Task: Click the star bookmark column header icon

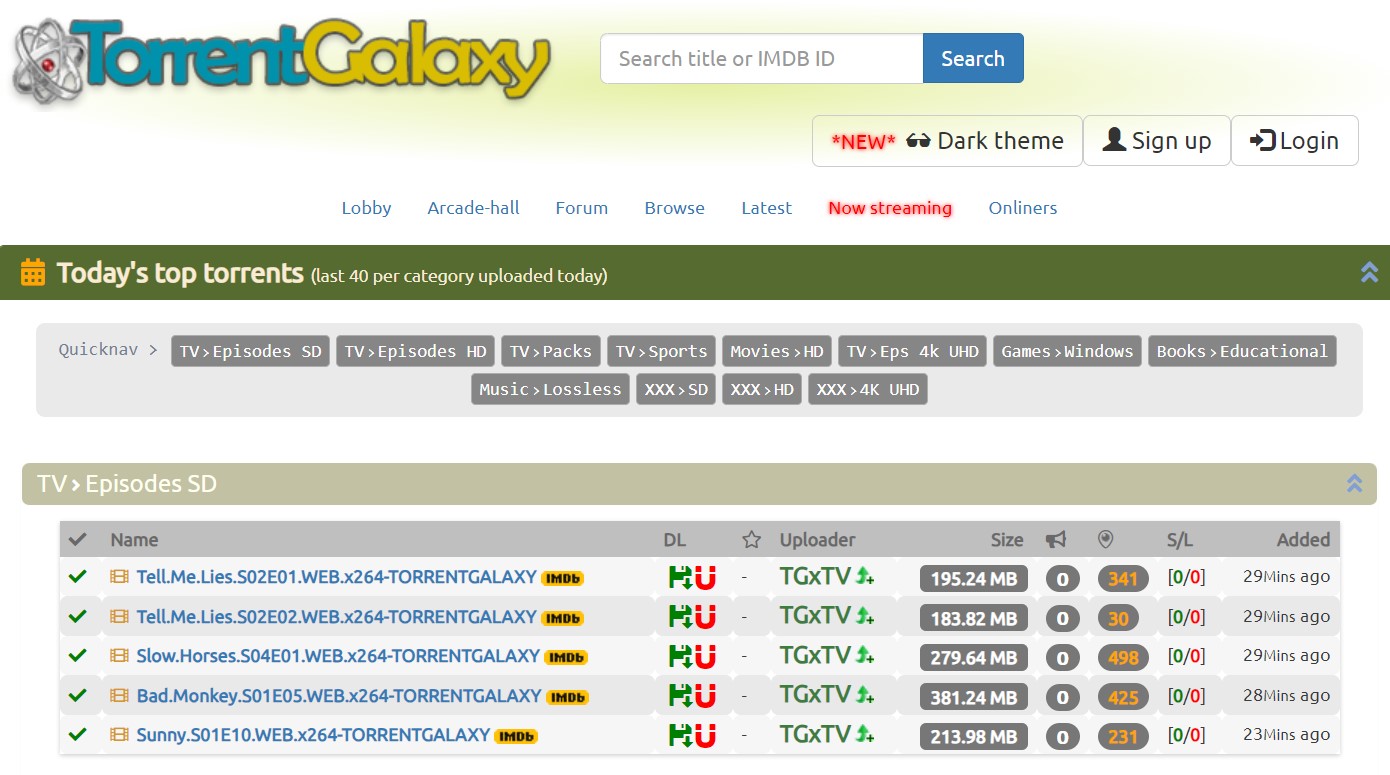Action: coord(752,540)
